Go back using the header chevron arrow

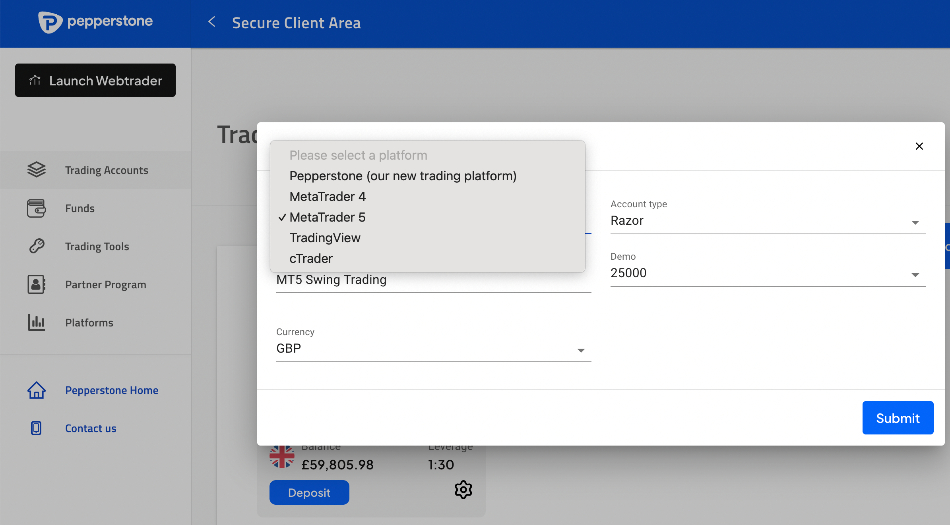coord(211,22)
